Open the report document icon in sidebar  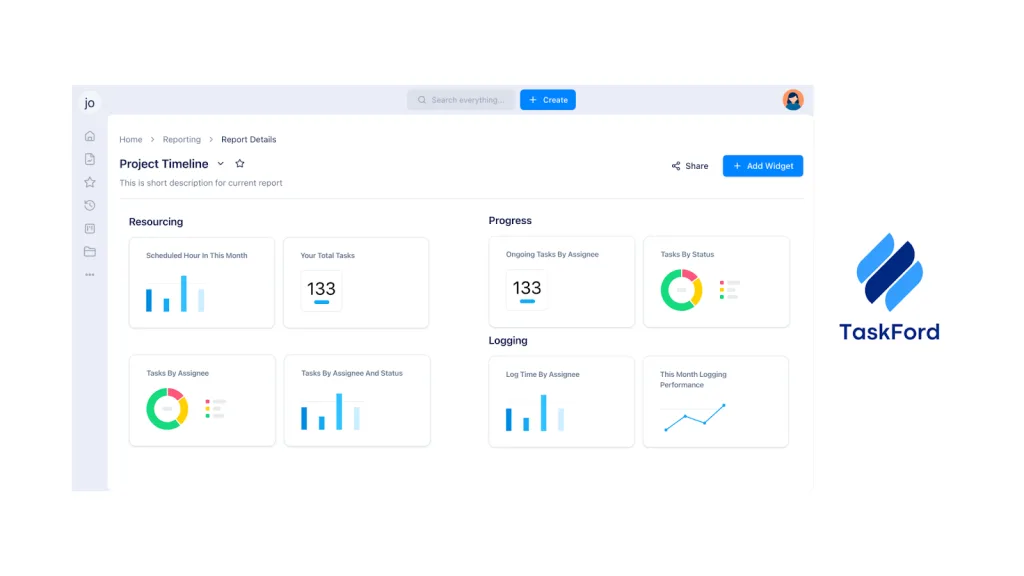pyautogui.click(x=90, y=159)
